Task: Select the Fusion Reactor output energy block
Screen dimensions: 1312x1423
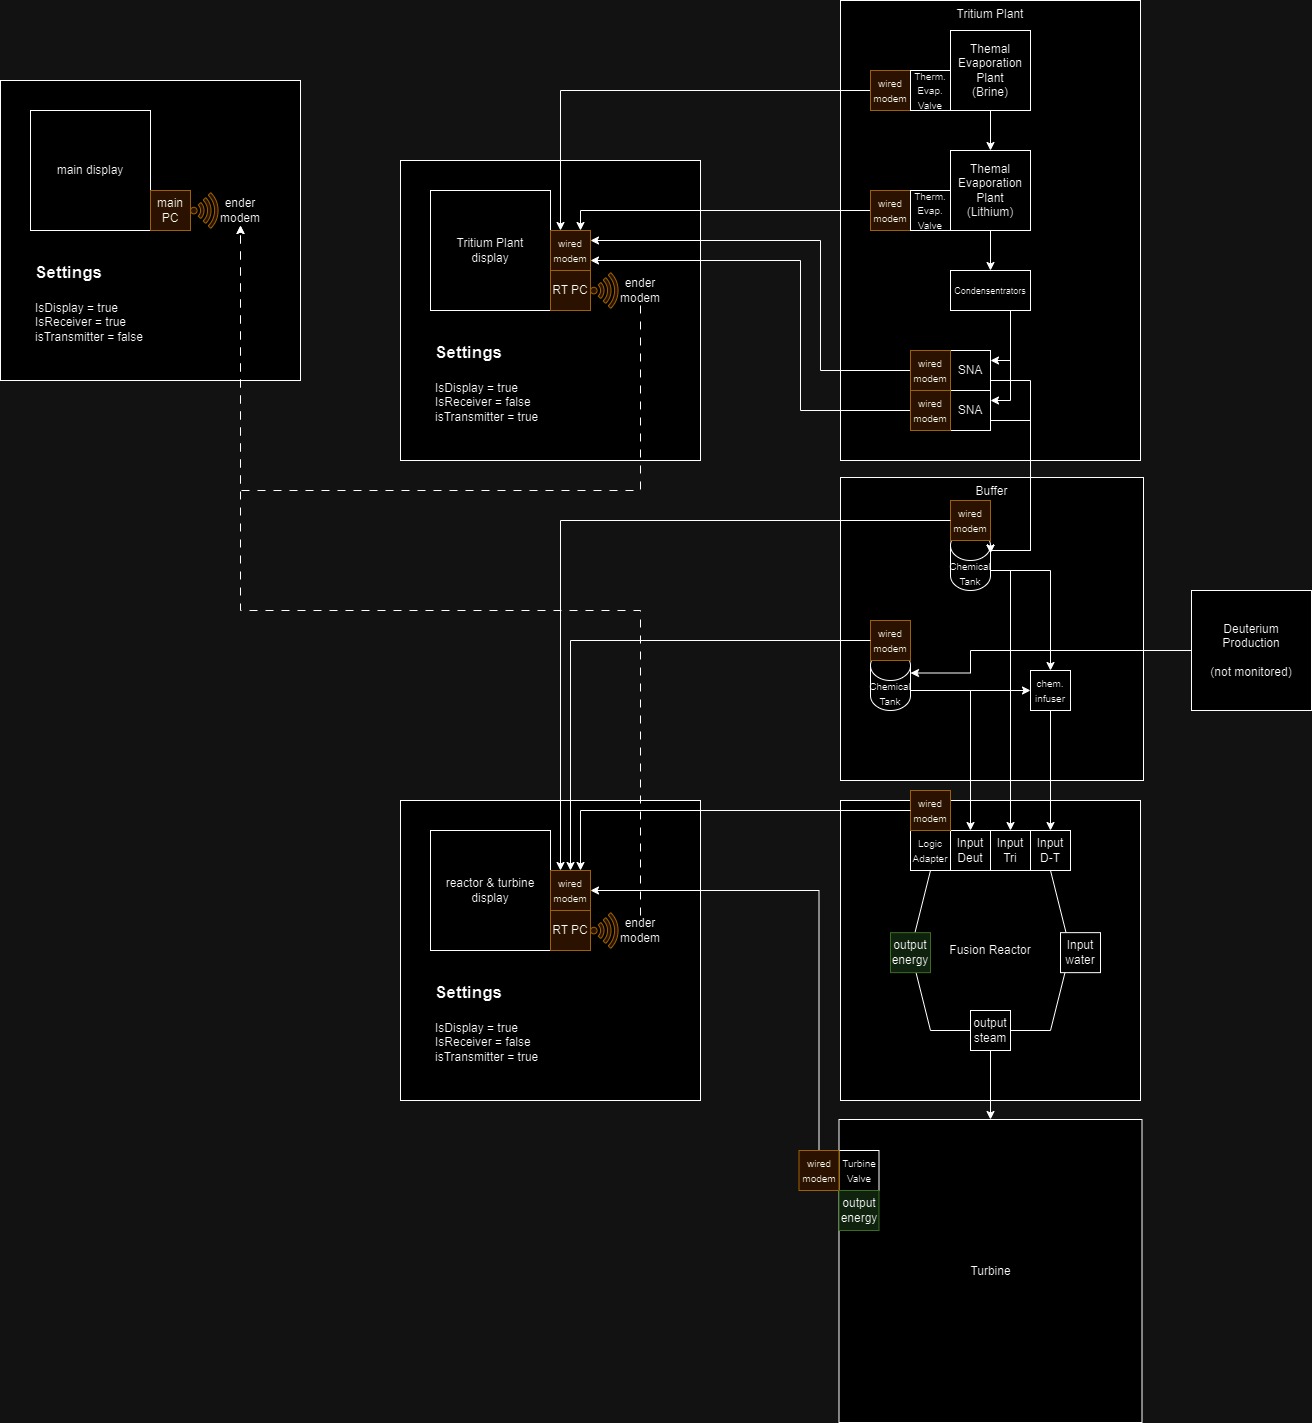Action: (x=910, y=952)
